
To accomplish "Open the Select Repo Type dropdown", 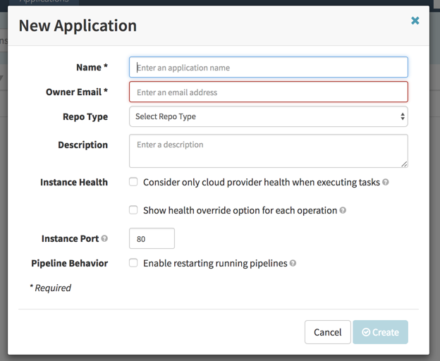I will [x=268, y=116].
